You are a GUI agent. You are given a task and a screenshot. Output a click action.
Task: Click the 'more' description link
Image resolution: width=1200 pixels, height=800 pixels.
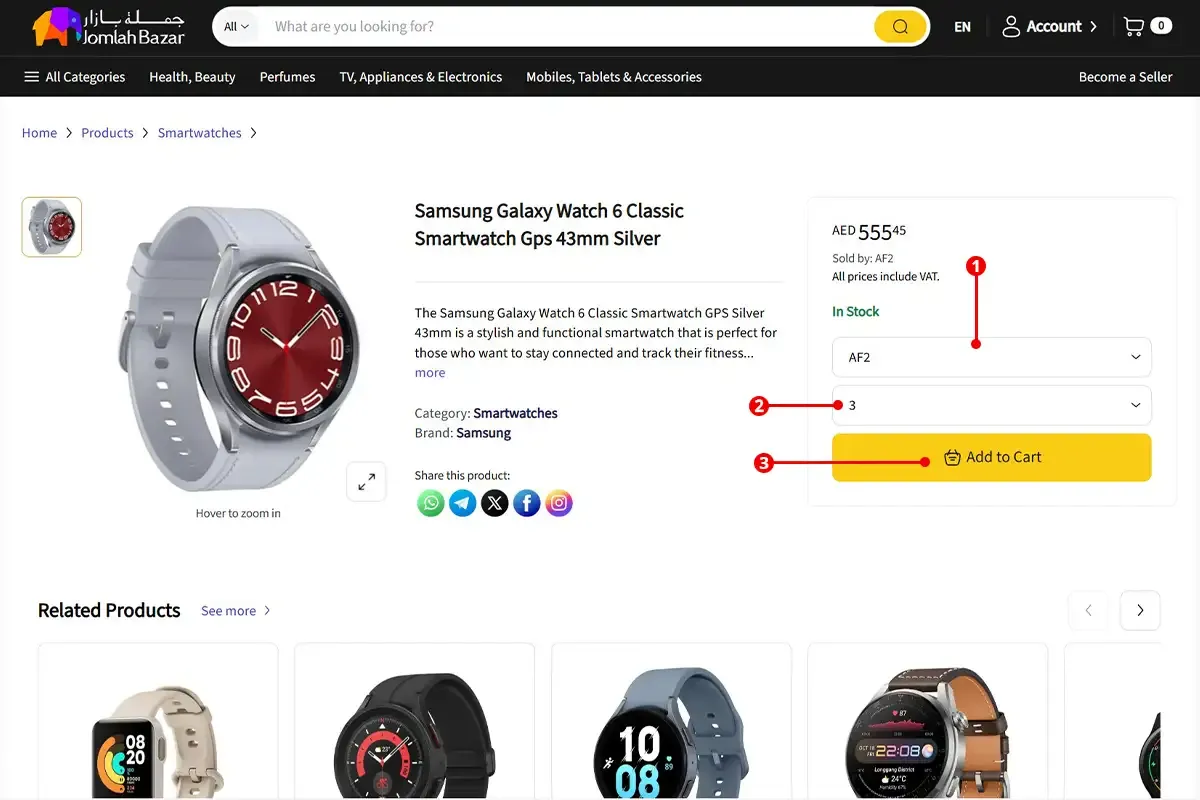(x=430, y=373)
